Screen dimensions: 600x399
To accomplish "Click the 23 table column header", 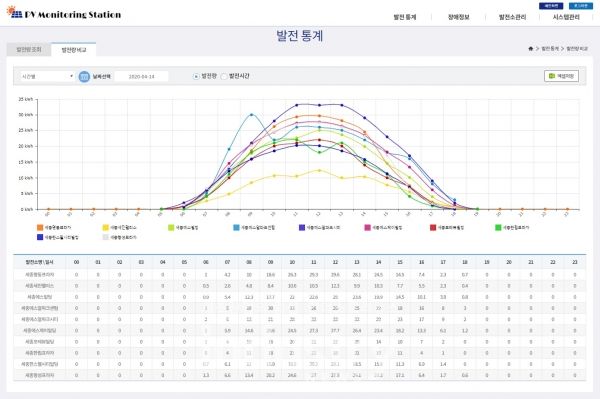I will pos(575,262).
